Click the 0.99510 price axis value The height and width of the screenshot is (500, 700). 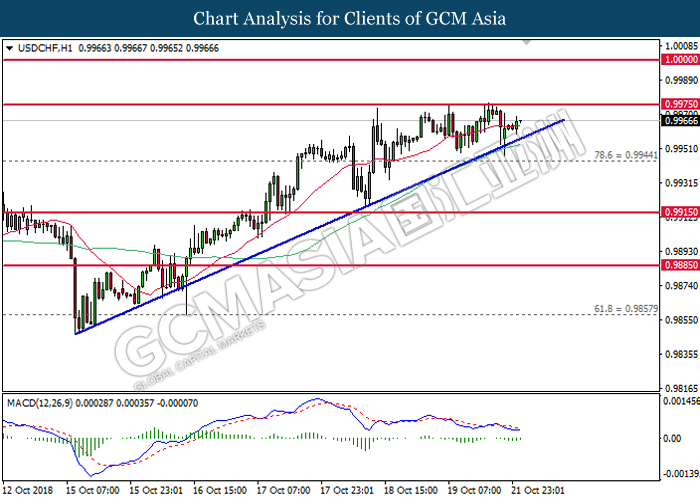click(681, 149)
